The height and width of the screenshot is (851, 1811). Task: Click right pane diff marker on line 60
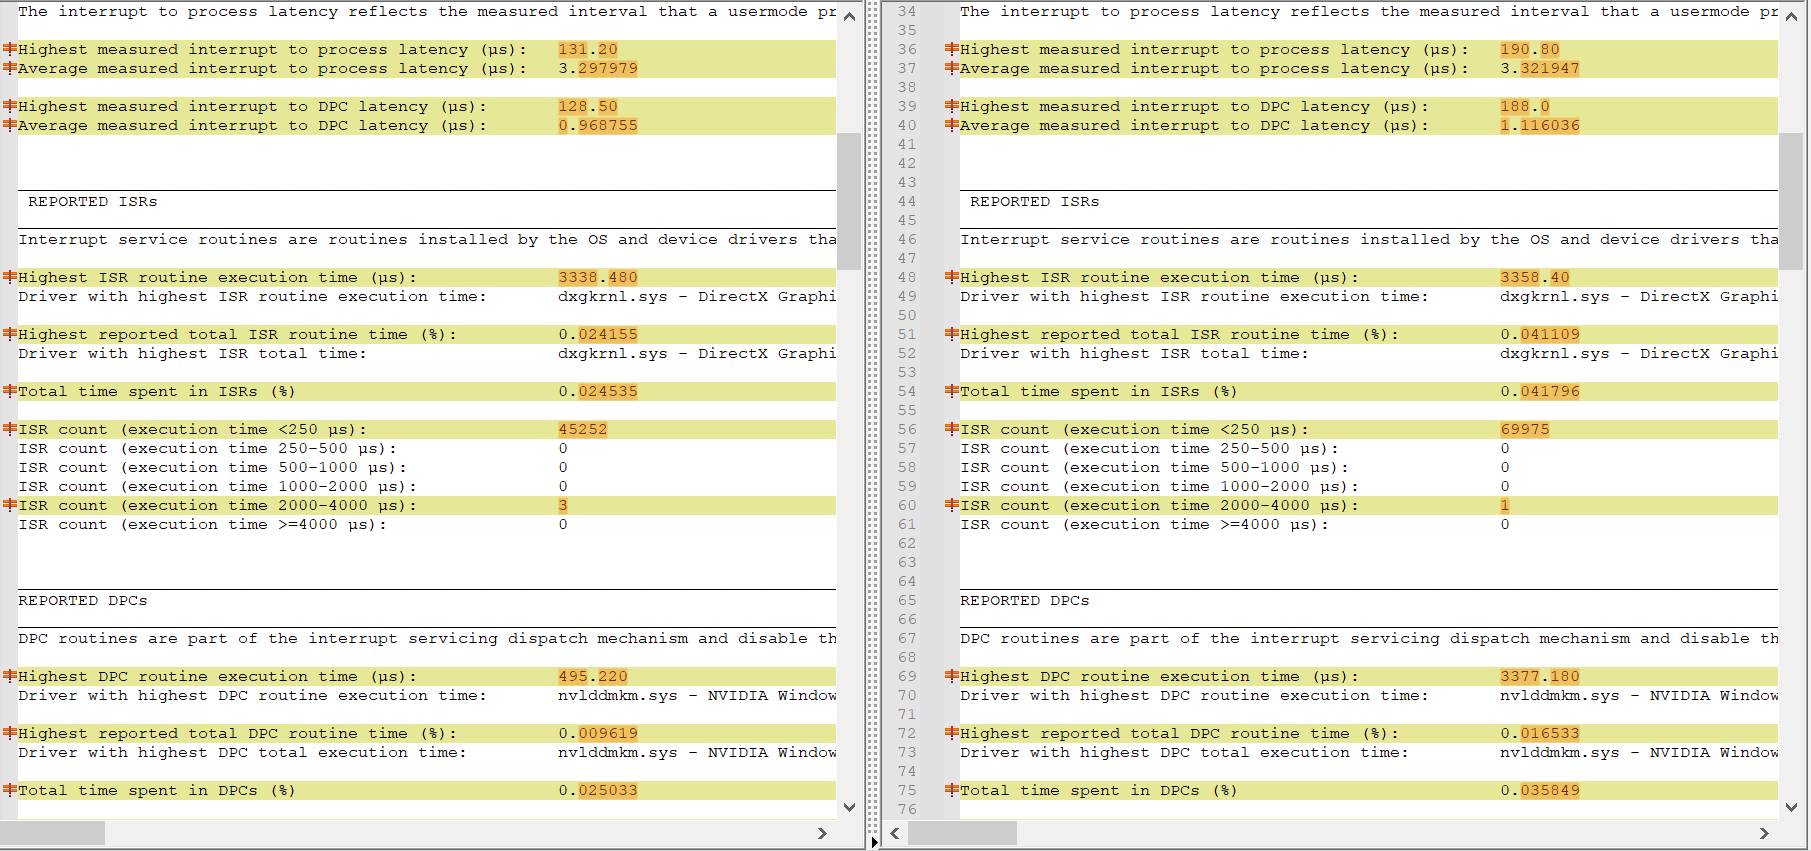click(x=952, y=505)
